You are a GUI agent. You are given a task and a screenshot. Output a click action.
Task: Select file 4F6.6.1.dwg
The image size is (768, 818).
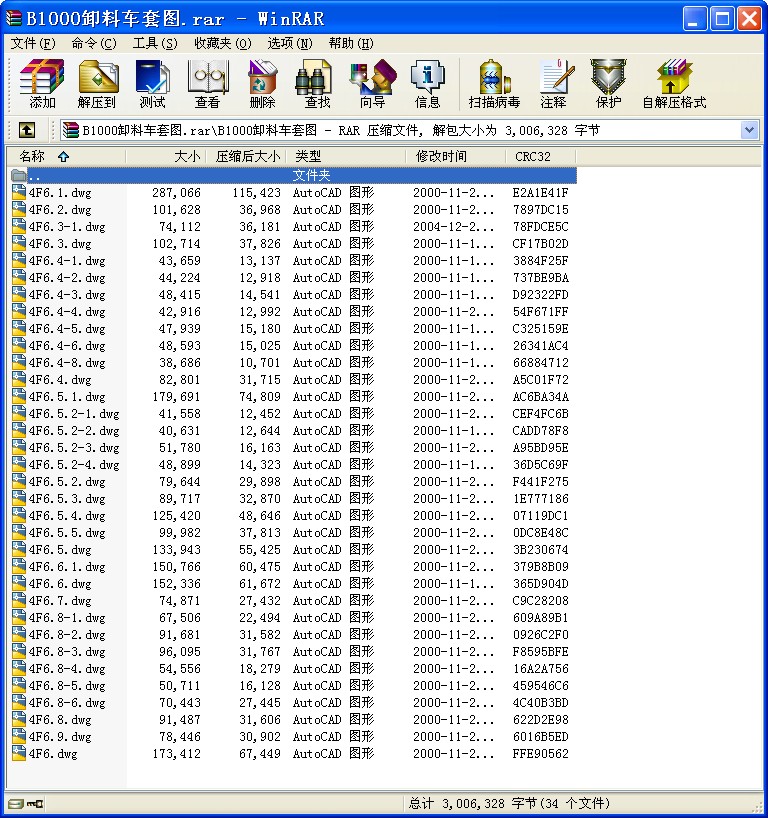(x=67, y=567)
